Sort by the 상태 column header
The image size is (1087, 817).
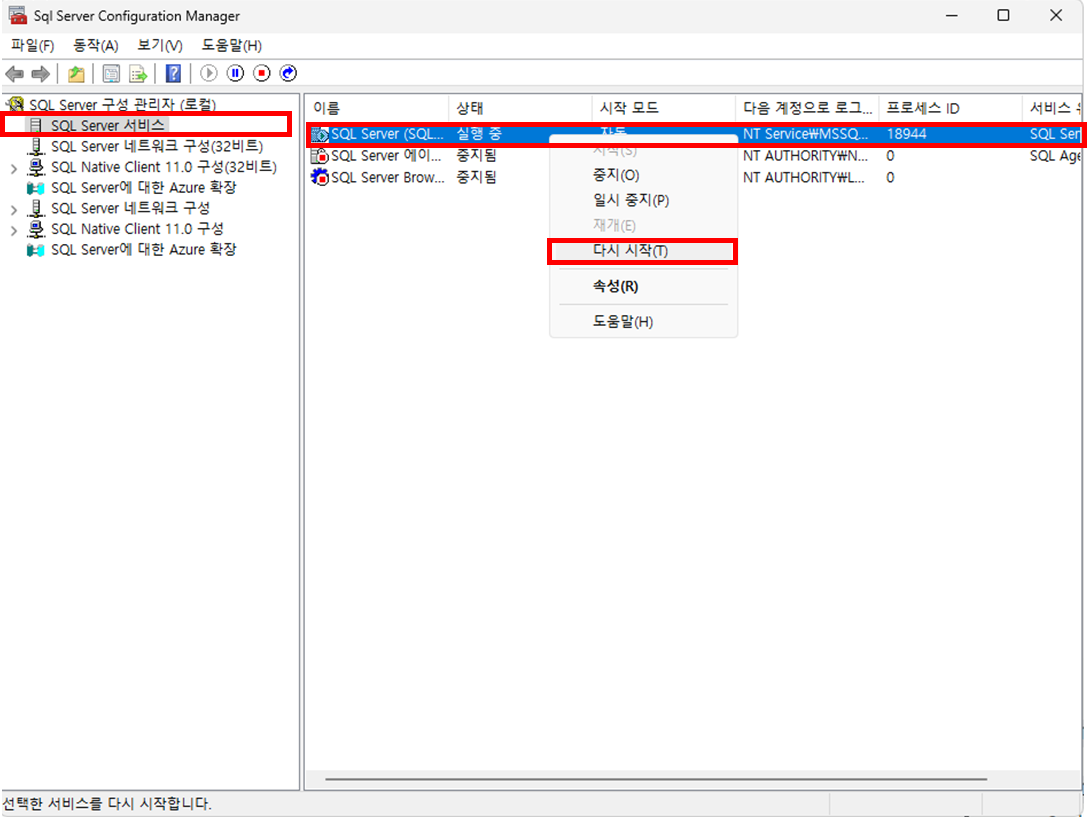click(520, 108)
